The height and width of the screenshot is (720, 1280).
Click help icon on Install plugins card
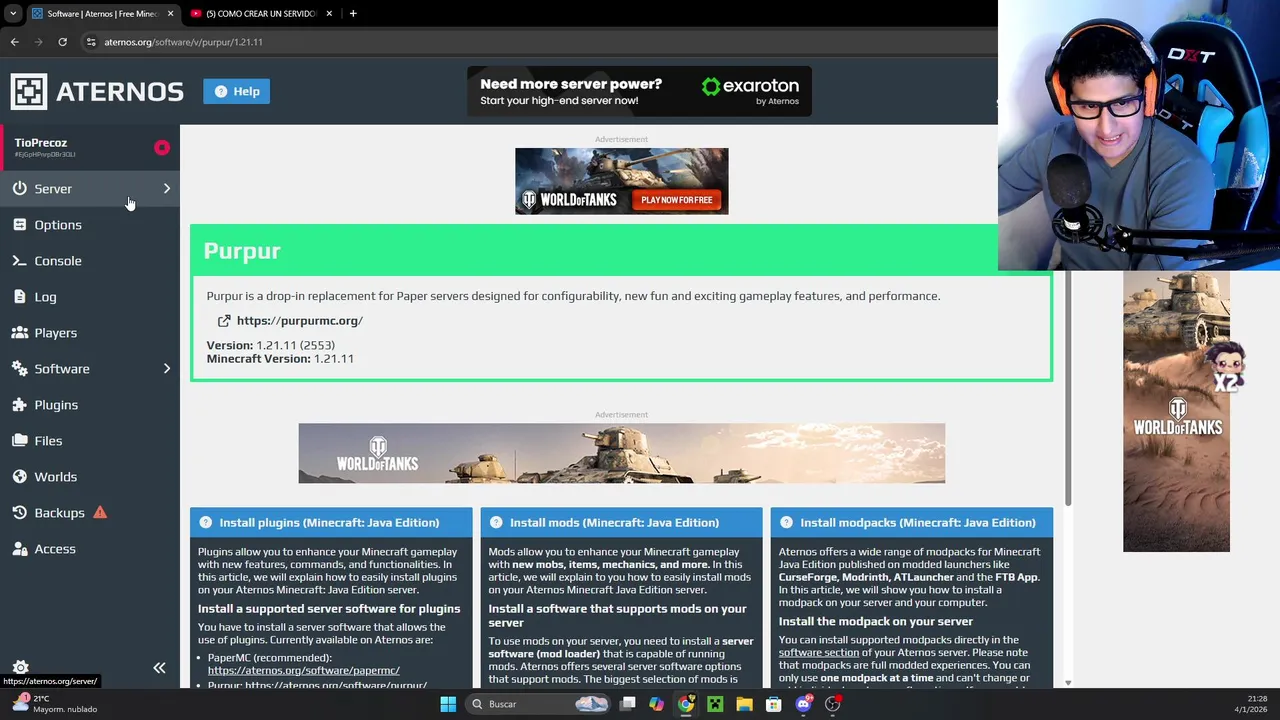(205, 522)
